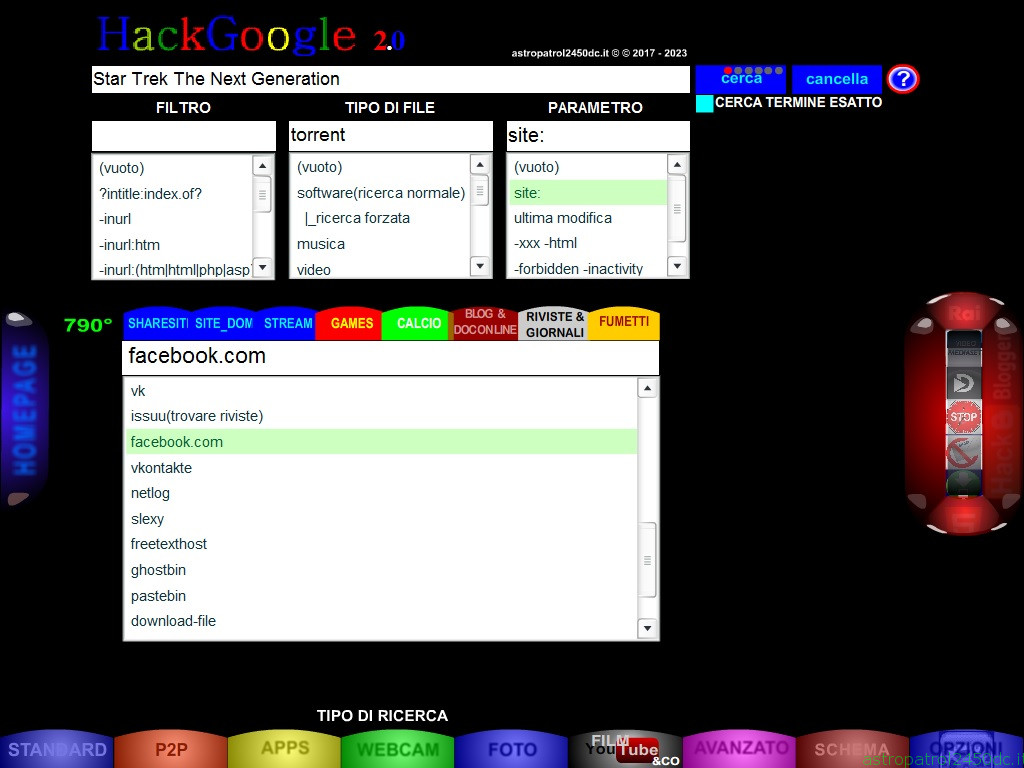Choose FILM YouTube & CO search type
The image size is (1024, 768).
(x=626, y=749)
